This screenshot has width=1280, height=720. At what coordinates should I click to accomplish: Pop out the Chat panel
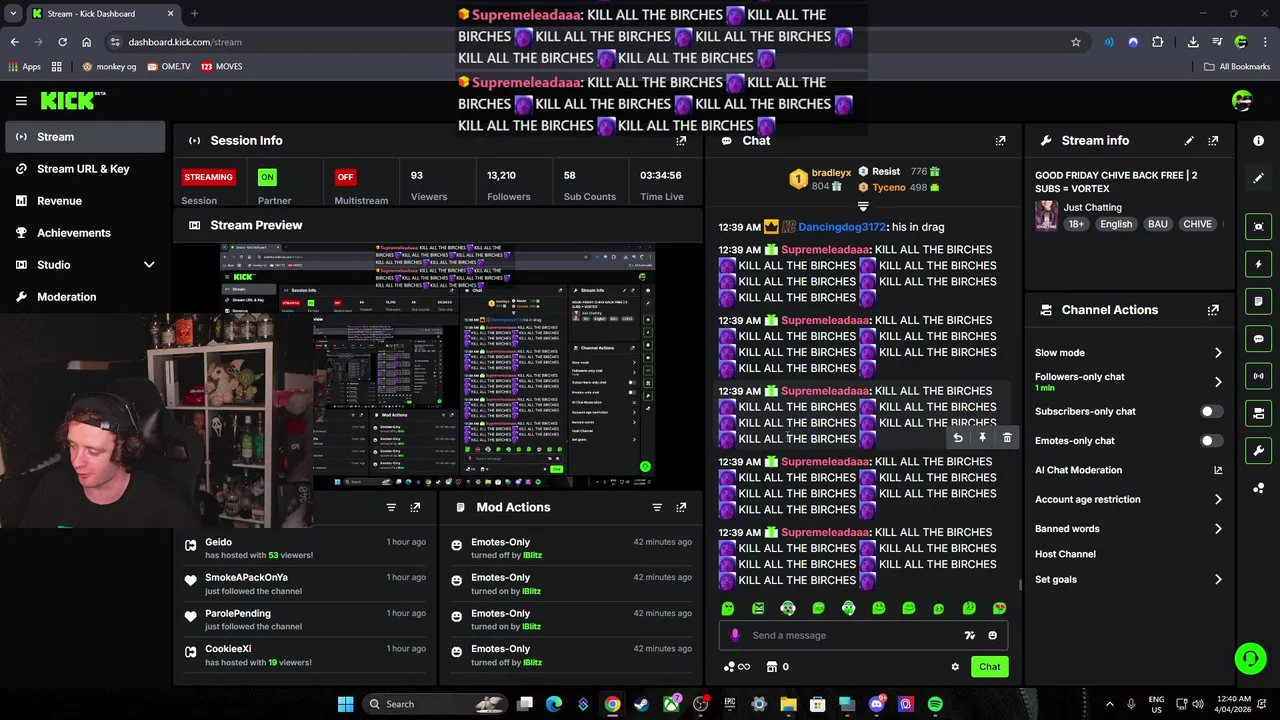[x=1000, y=141]
